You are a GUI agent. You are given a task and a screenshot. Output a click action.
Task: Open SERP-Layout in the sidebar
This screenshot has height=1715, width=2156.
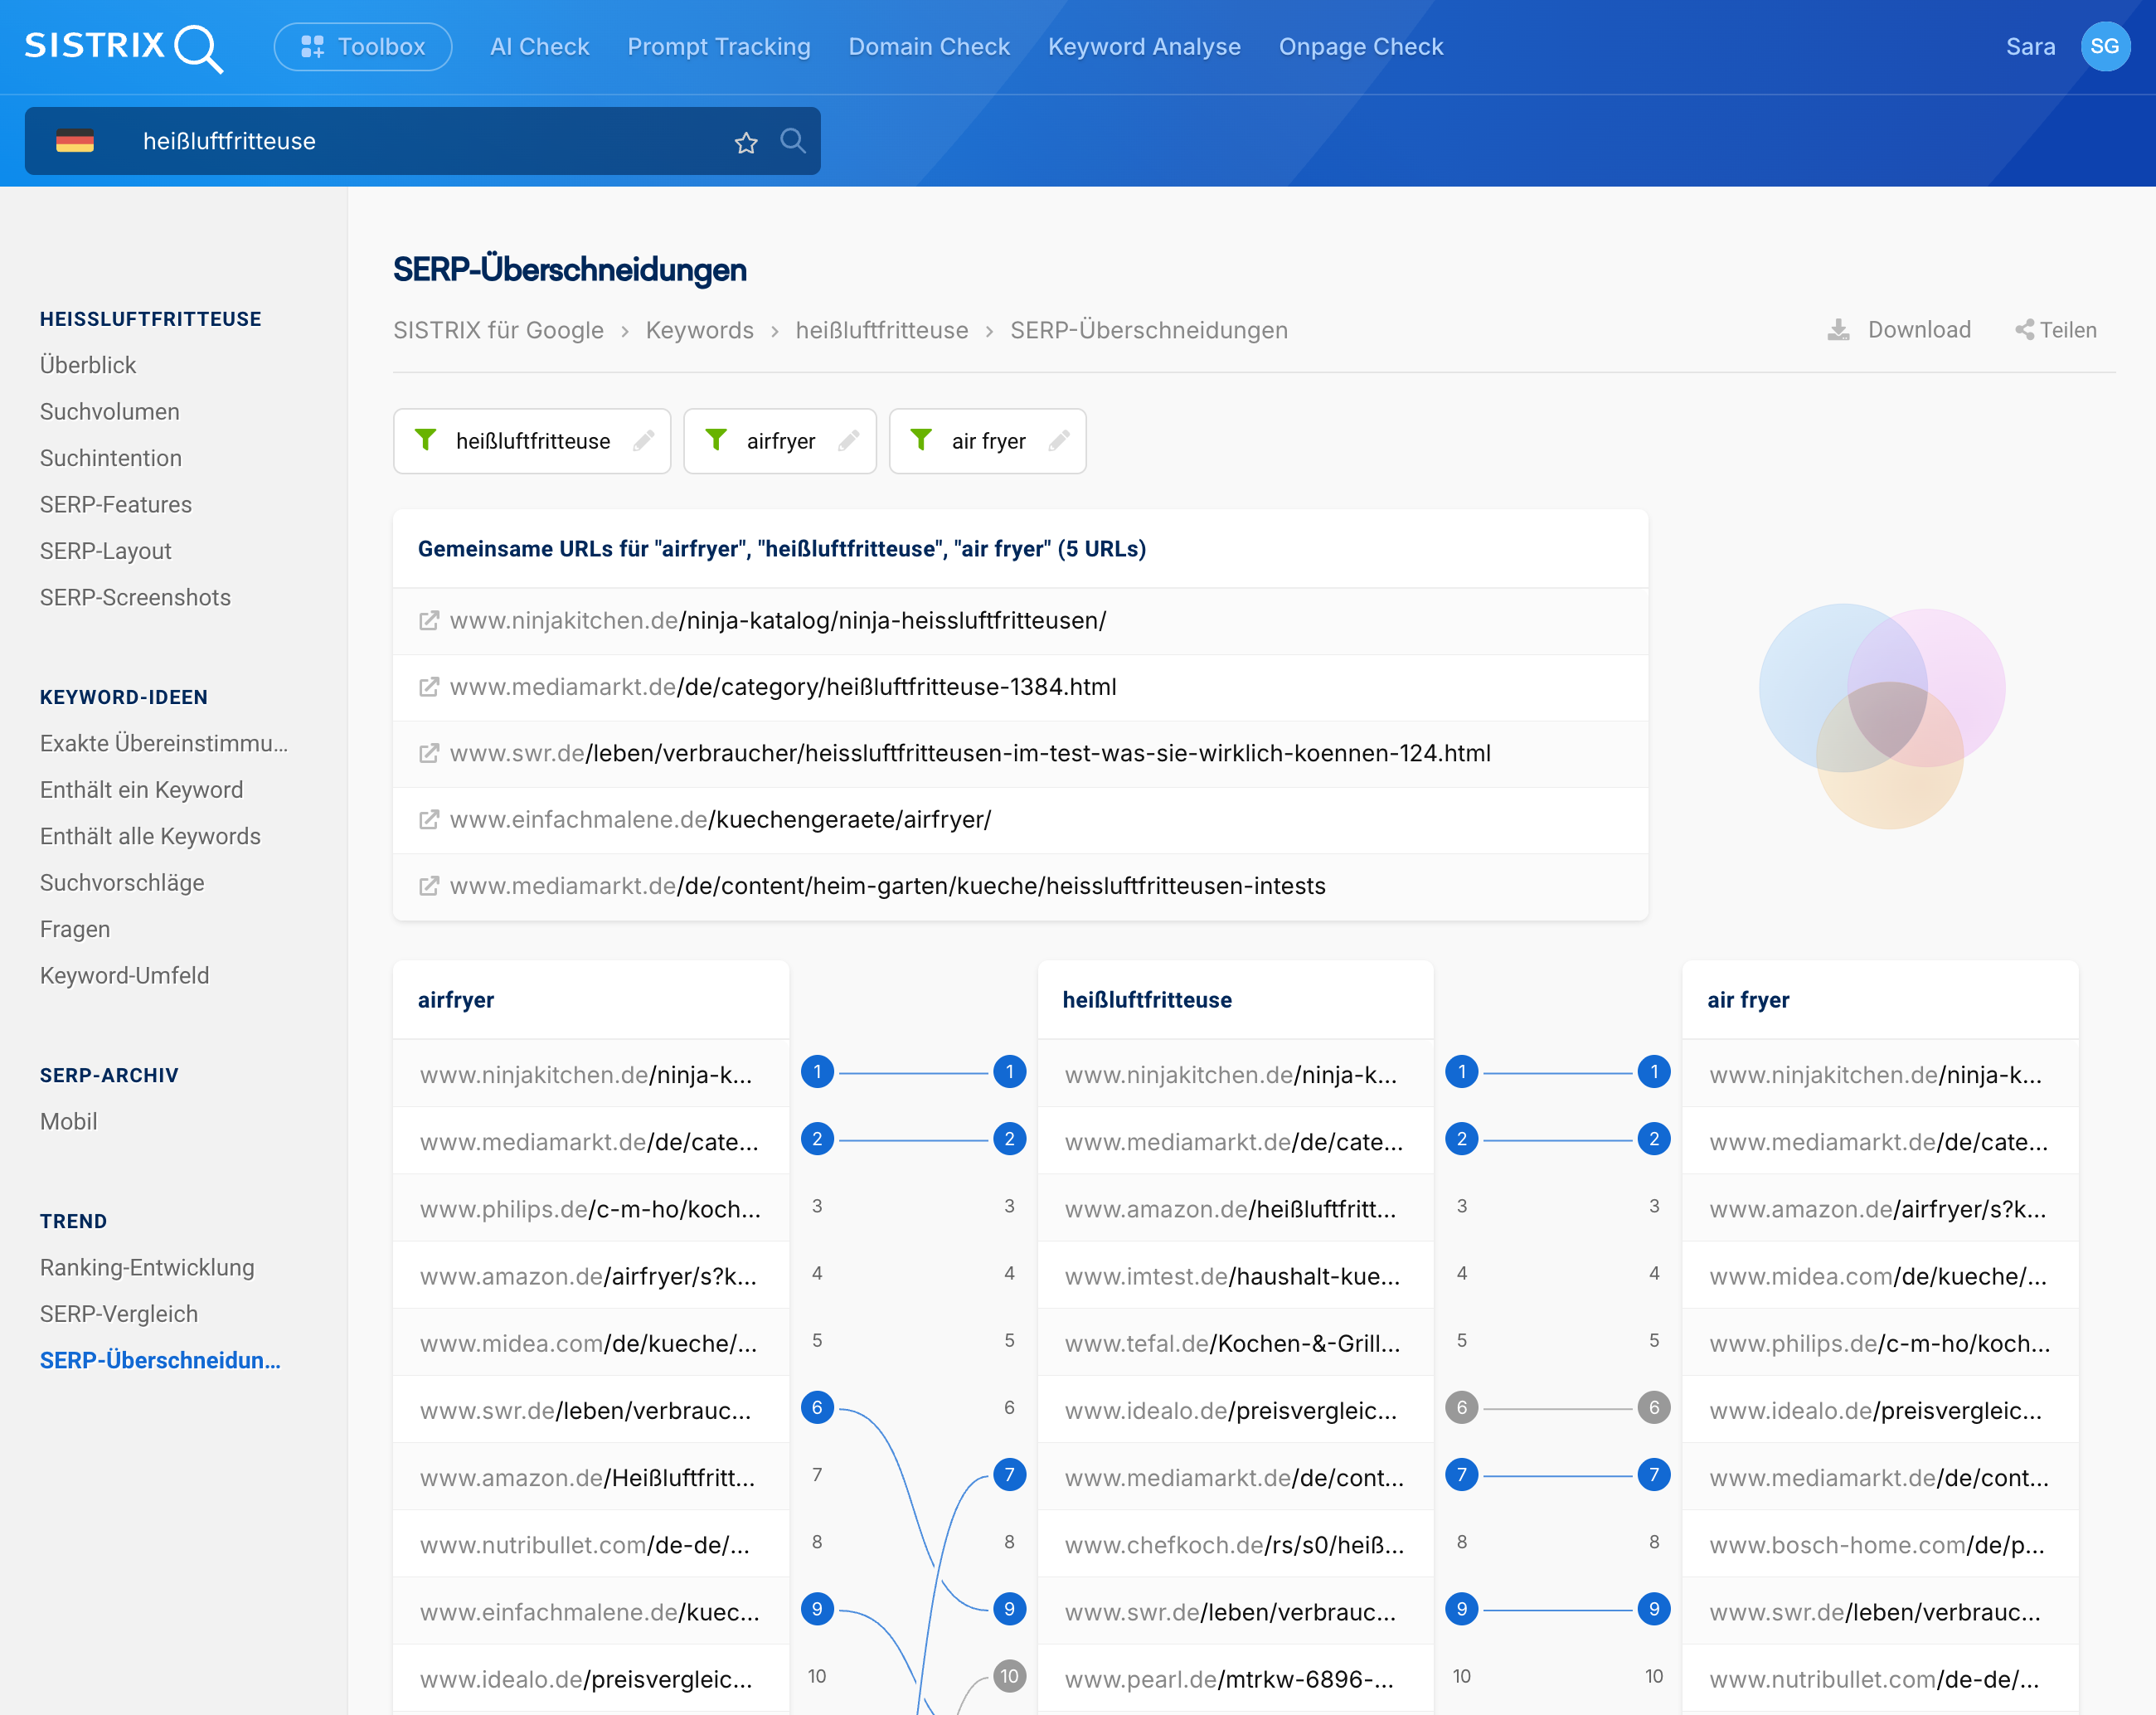(106, 551)
